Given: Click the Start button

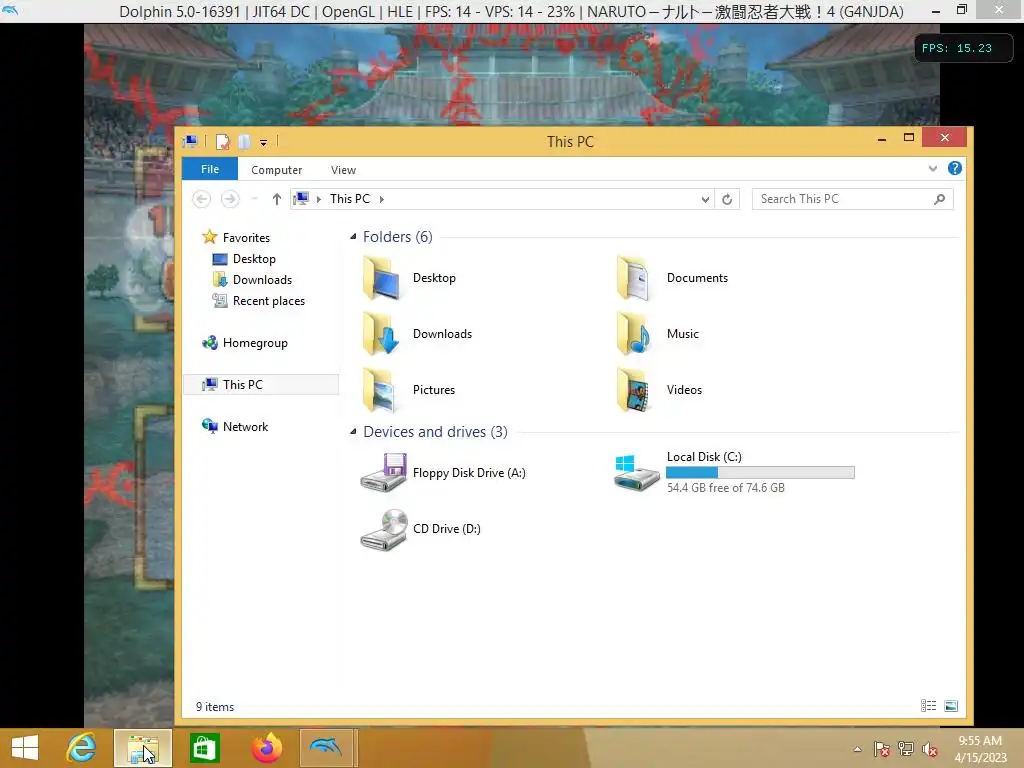Looking at the screenshot, I should (25, 748).
